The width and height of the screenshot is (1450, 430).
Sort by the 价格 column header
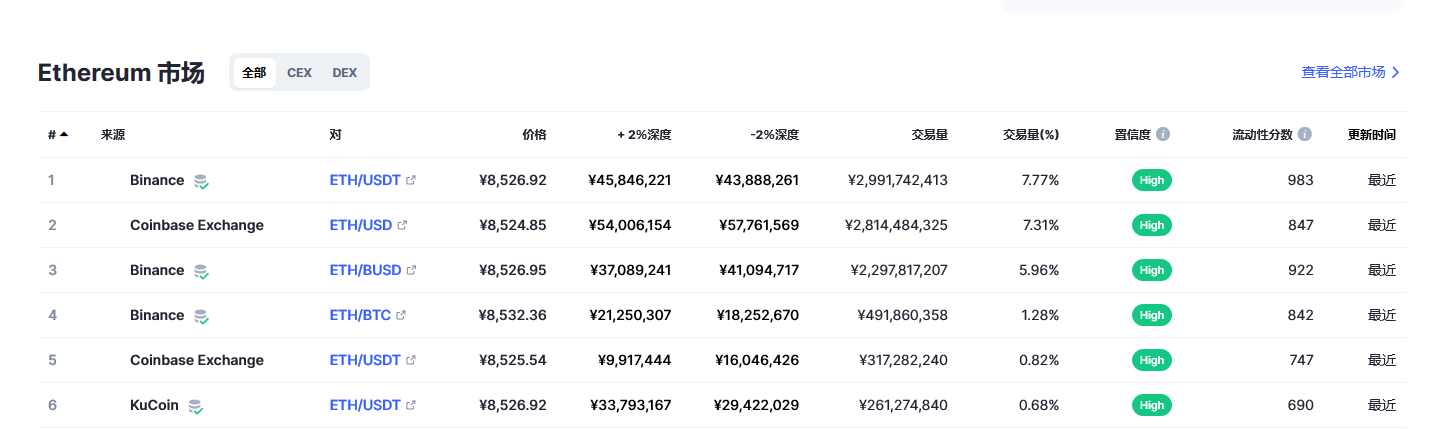(534, 134)
